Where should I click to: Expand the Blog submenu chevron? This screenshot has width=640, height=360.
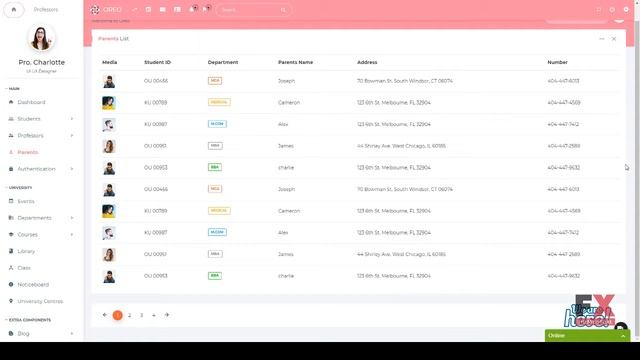(72, 333)
